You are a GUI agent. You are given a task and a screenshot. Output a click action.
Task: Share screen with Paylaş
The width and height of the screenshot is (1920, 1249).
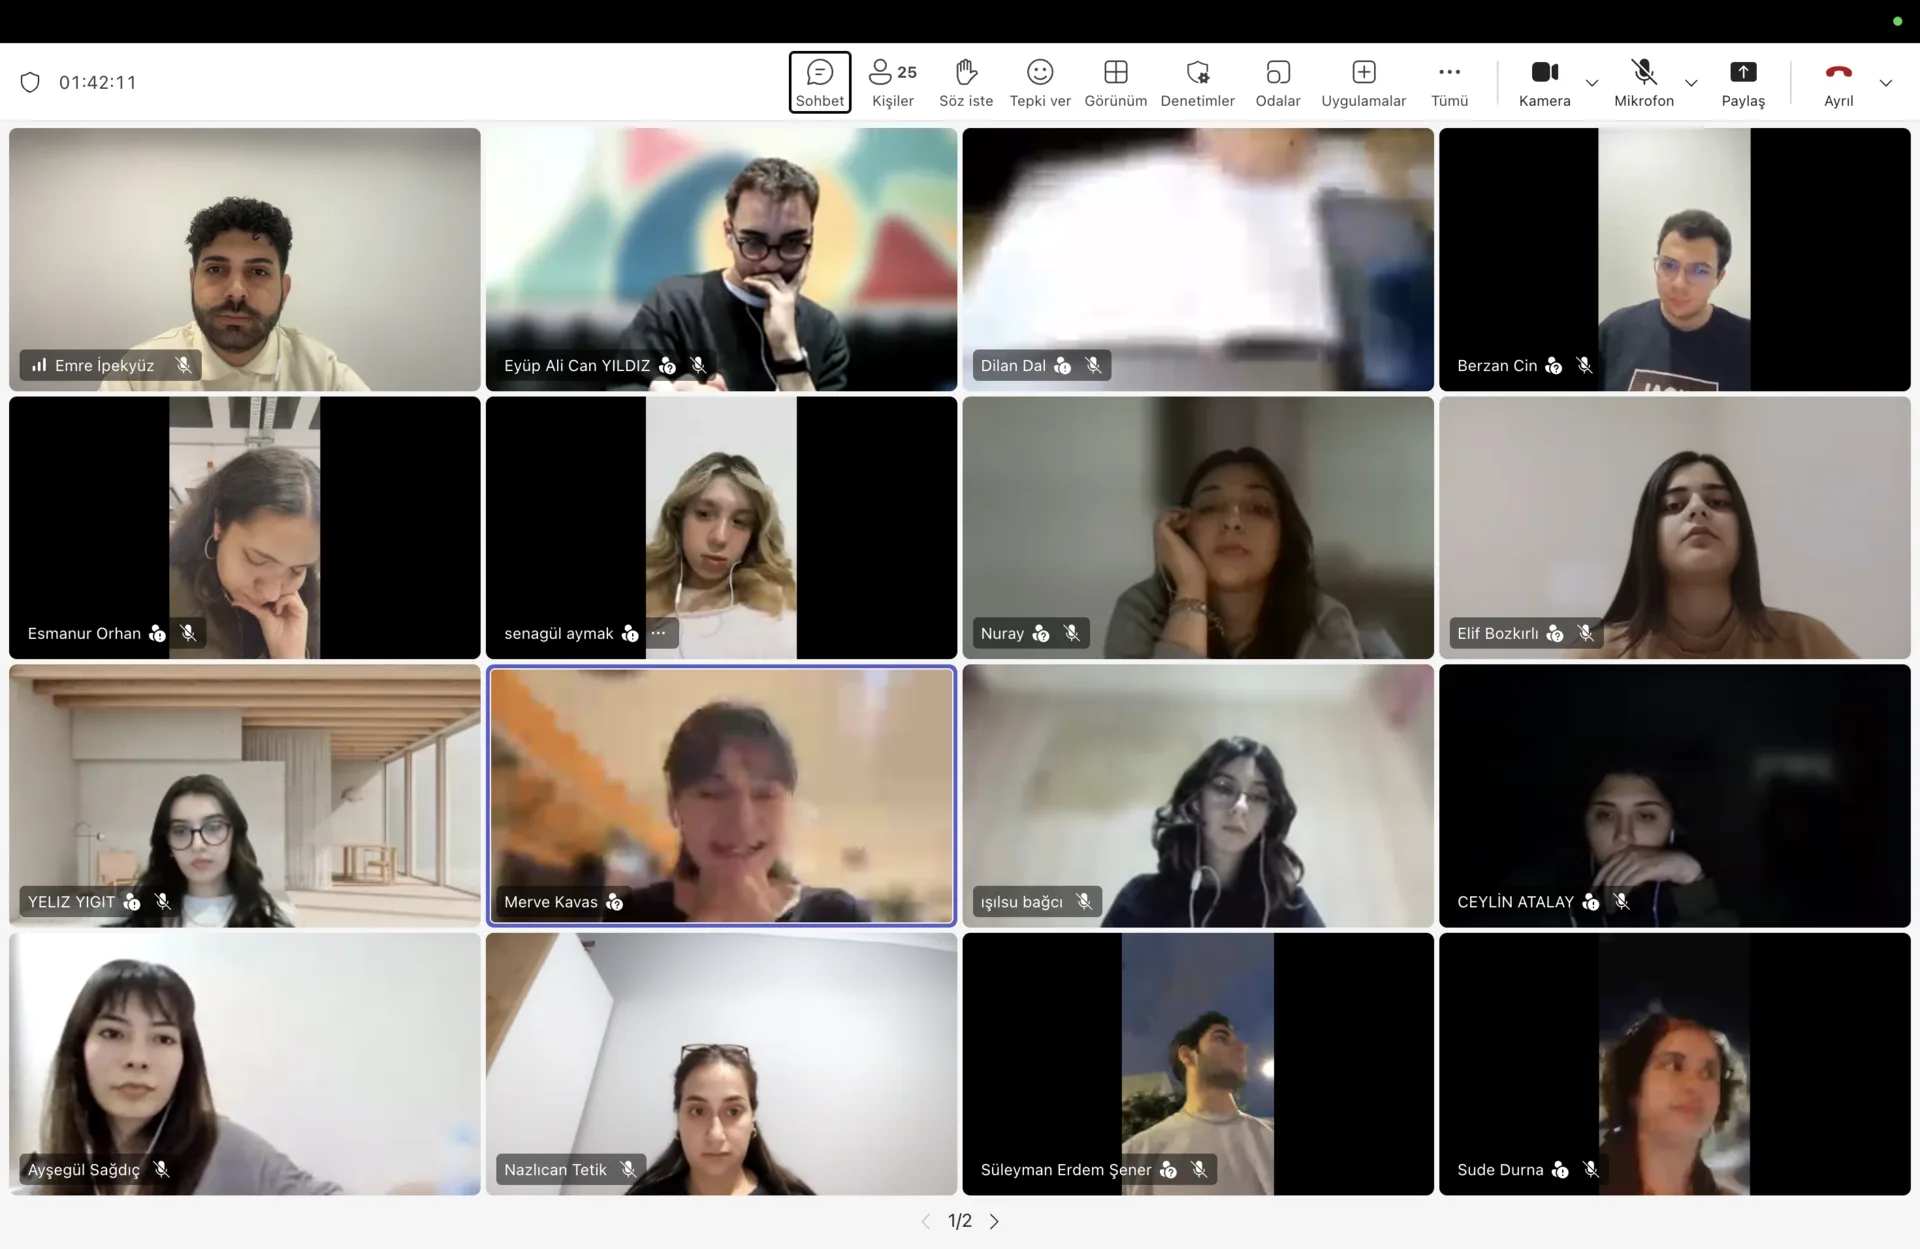[x=1743, y=82]
